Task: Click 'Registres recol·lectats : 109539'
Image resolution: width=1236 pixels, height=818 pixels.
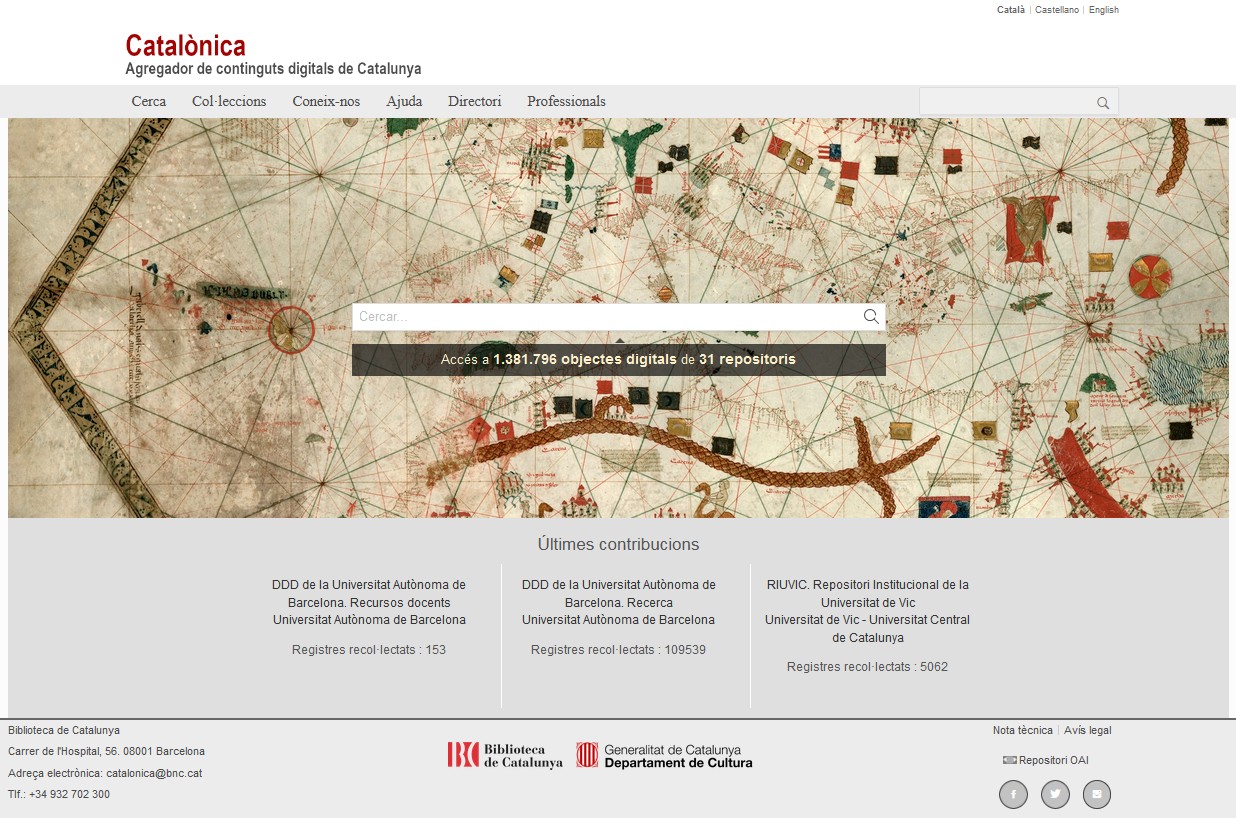Action: click(x=619, y=650)
